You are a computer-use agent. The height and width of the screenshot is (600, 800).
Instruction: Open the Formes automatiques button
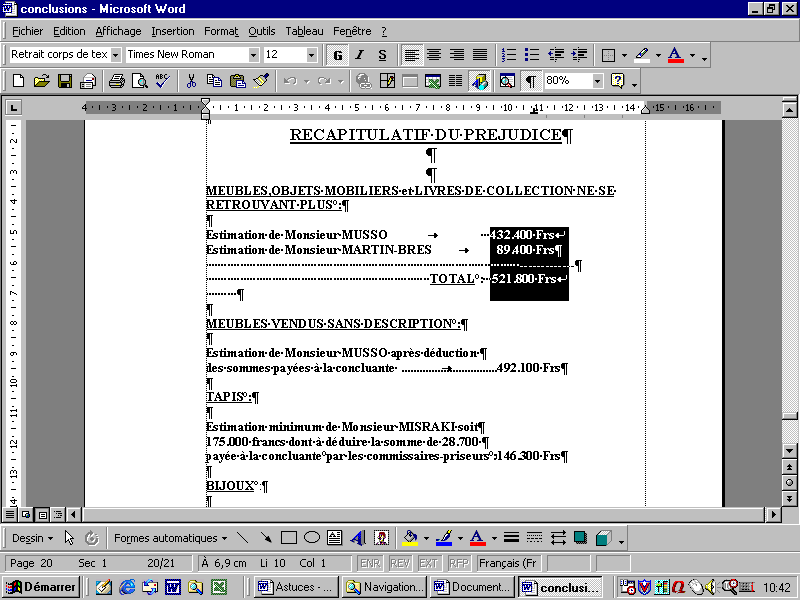[170, 538]
